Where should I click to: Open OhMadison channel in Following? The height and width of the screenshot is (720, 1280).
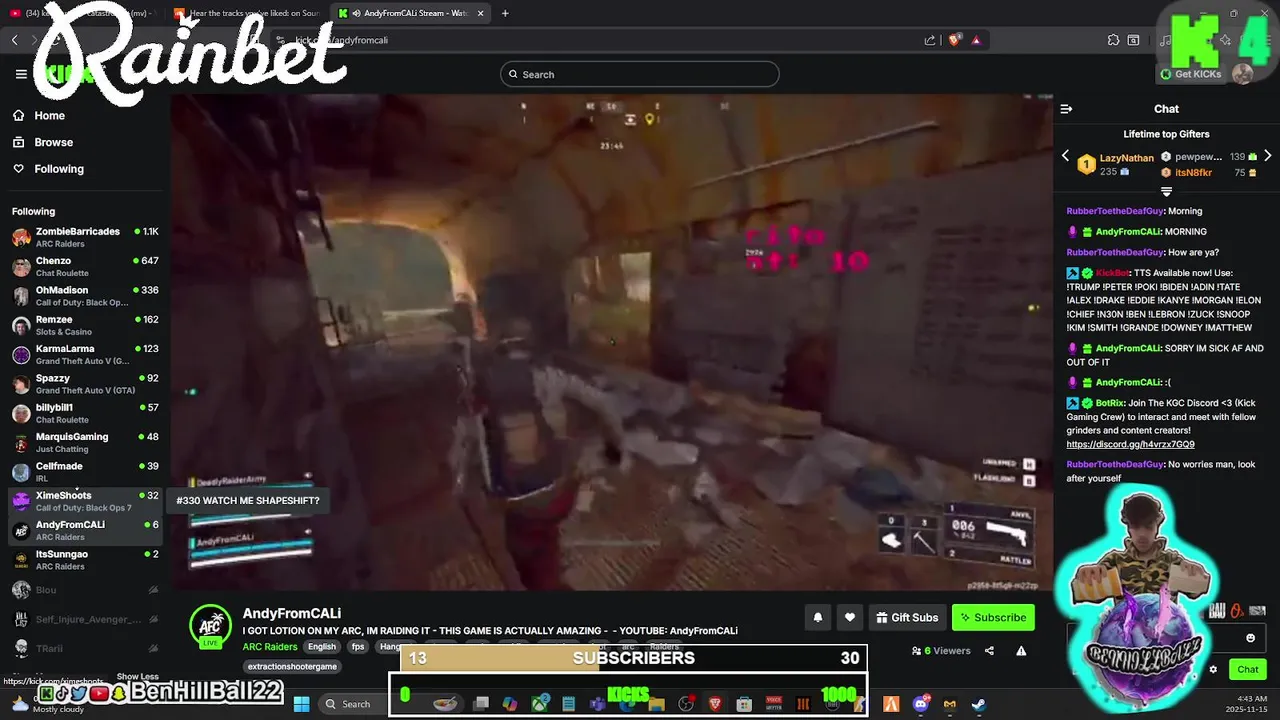coord(85,296)
